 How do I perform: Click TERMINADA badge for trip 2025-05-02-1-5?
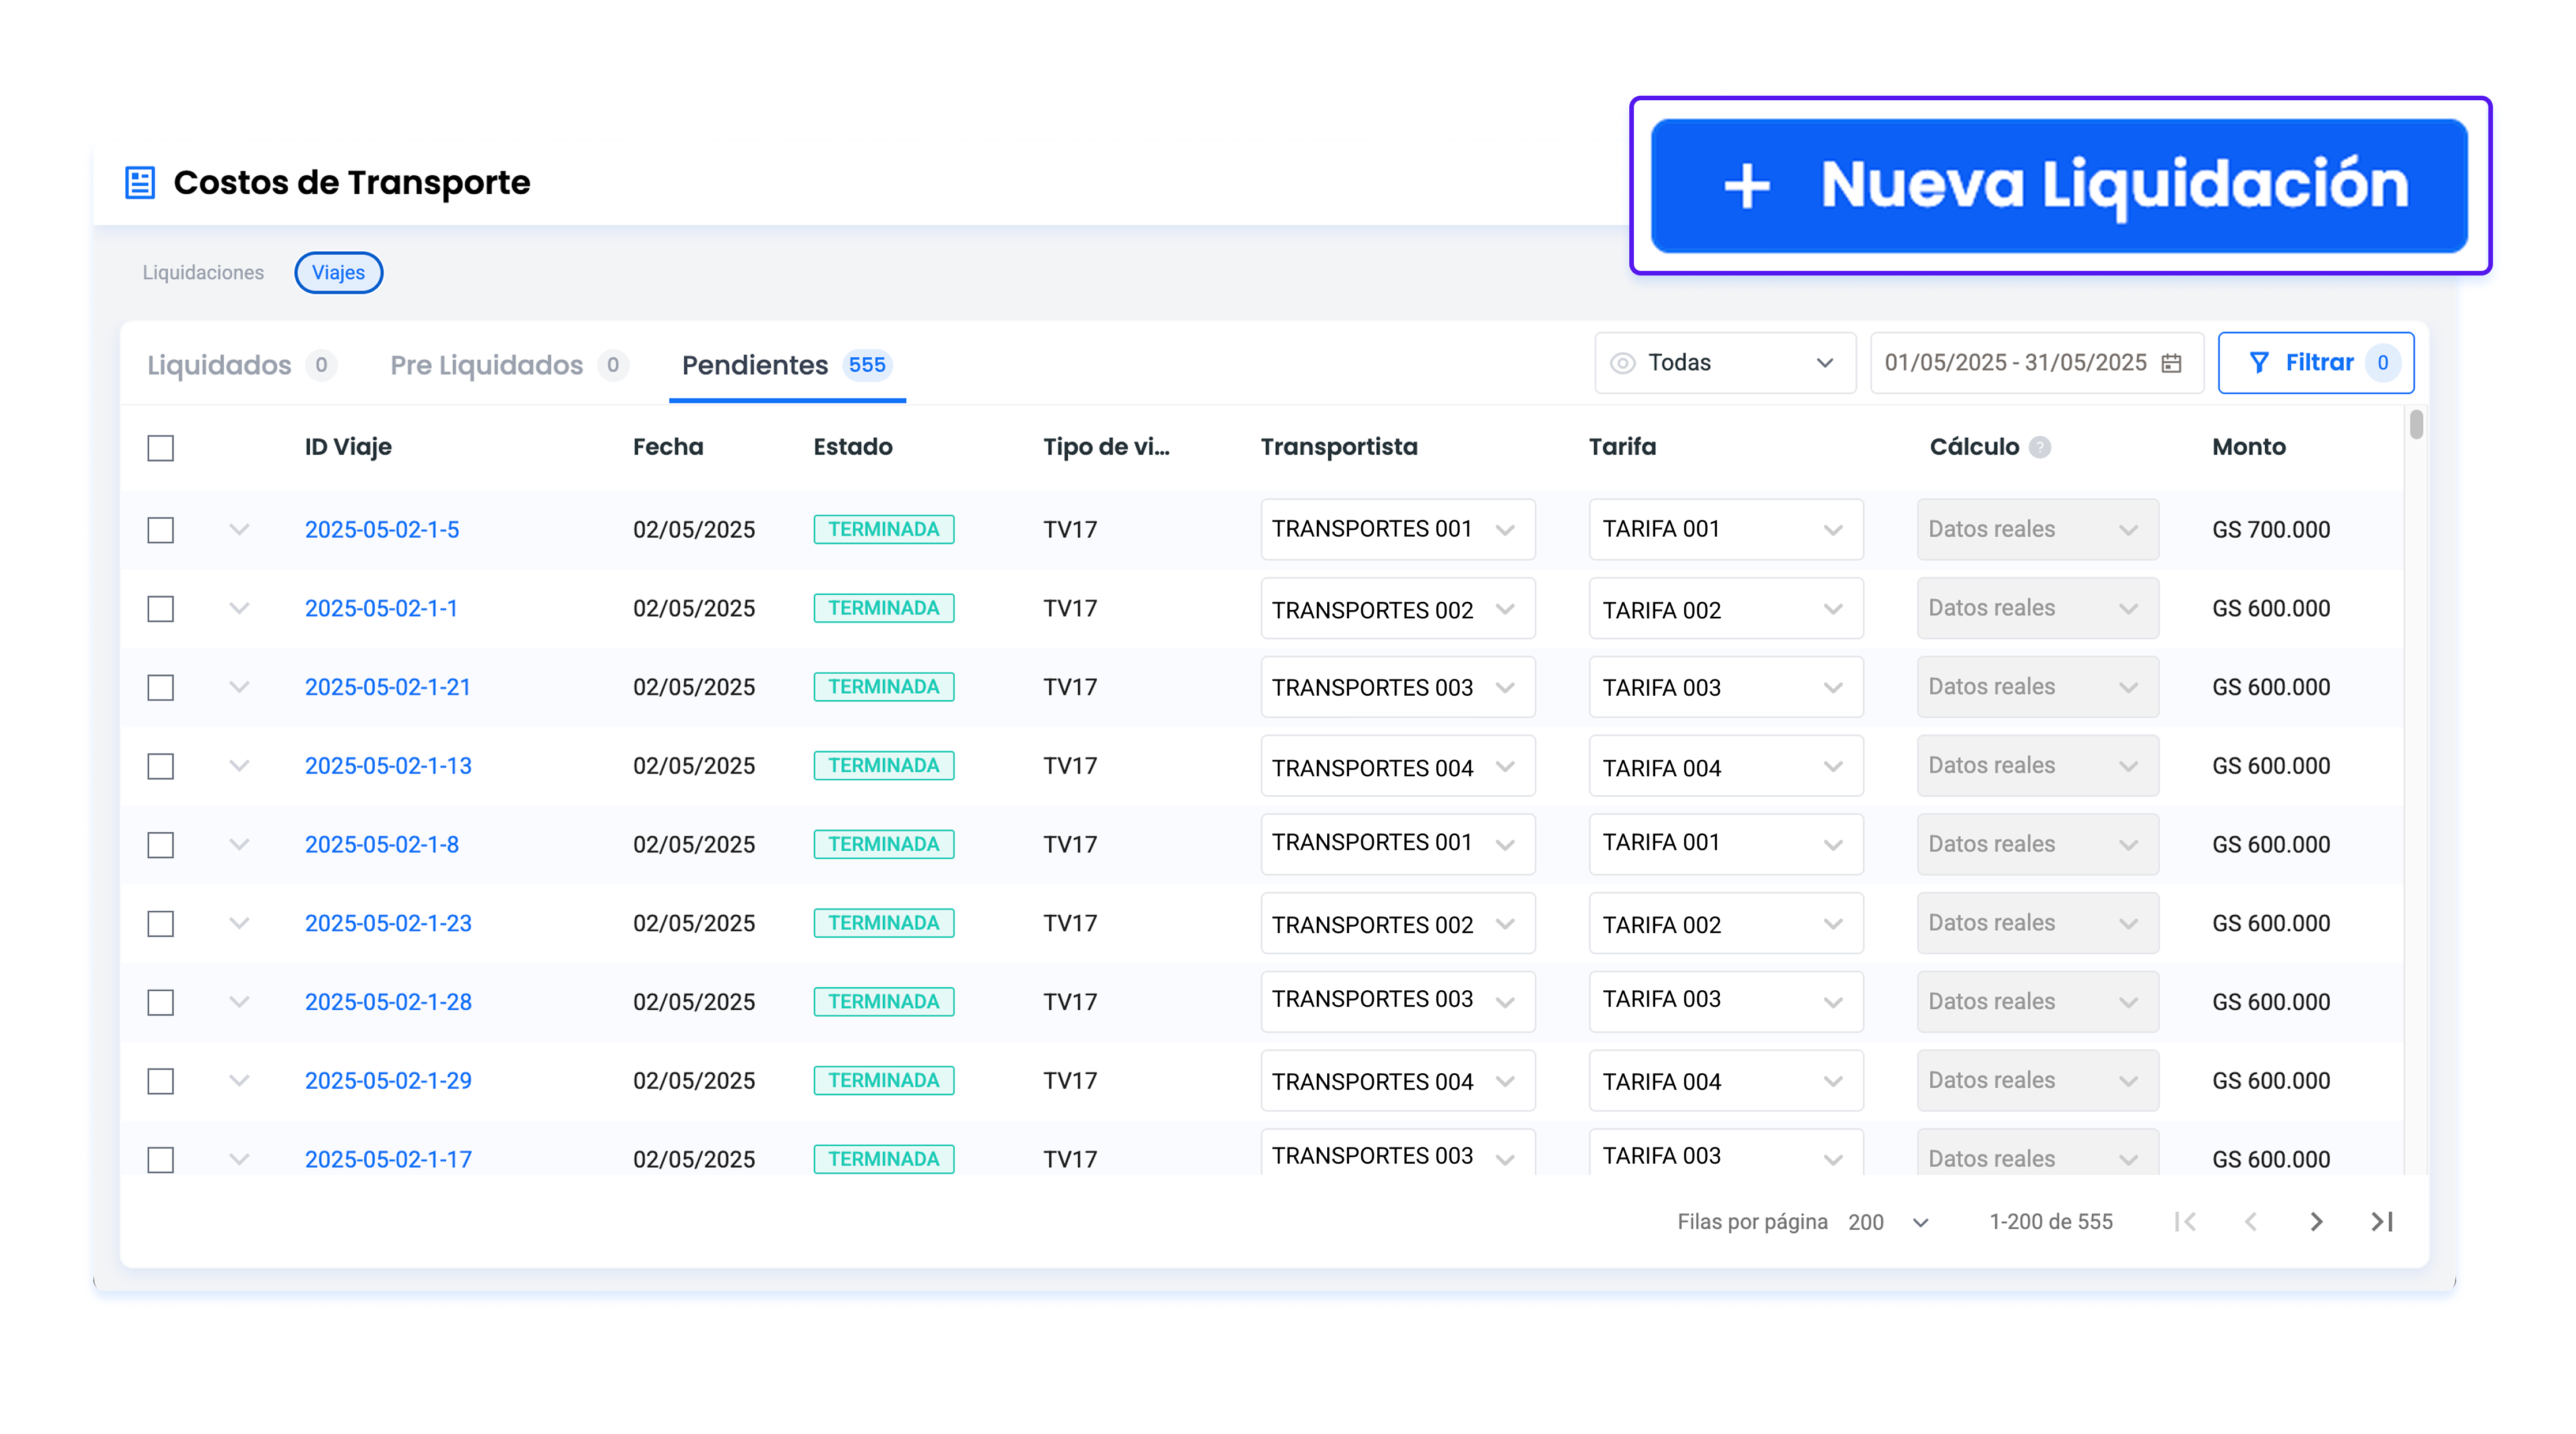884,530
